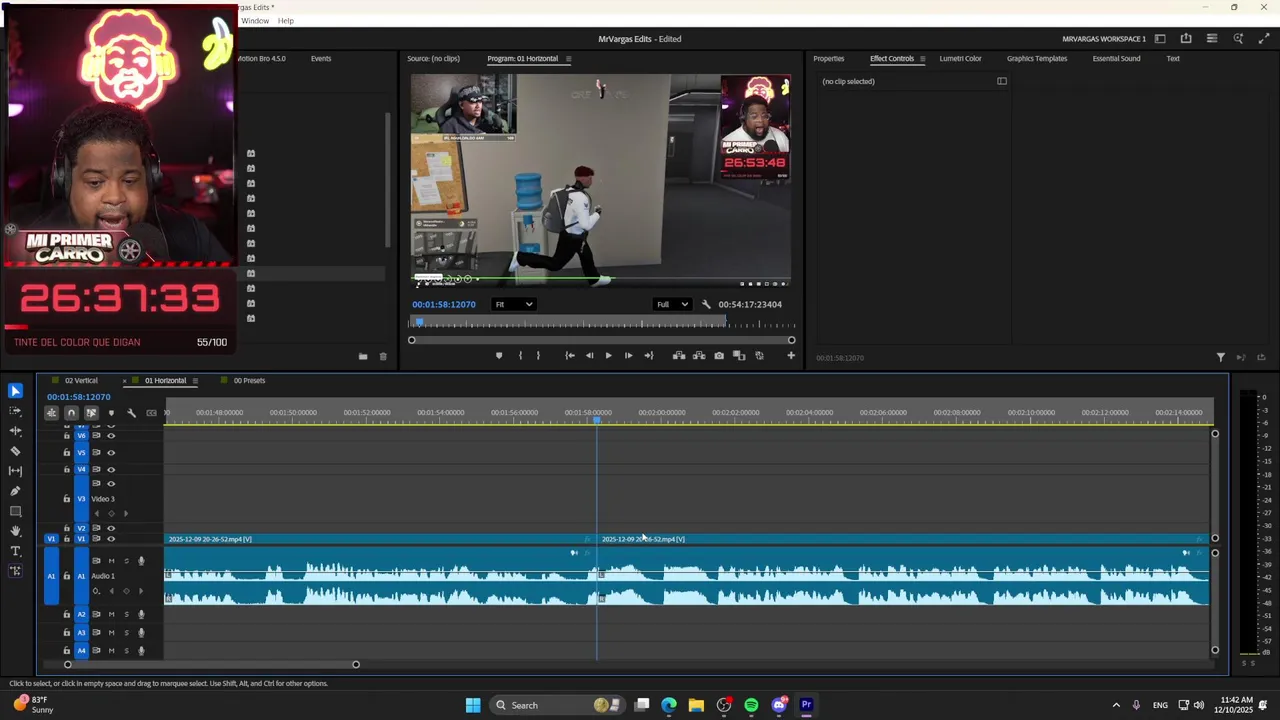Open the Program monitor button editor plus

791,356
